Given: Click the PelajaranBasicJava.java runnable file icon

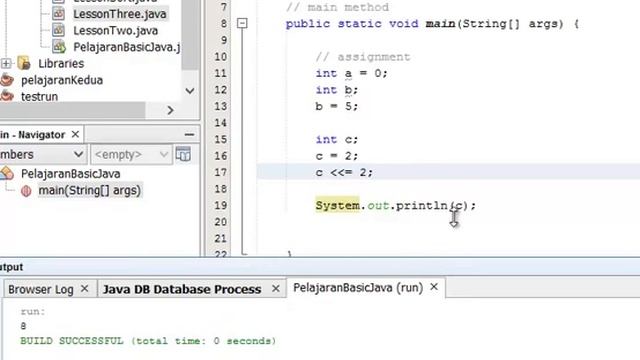Looking at the screenshot, I should coord(59,47).
